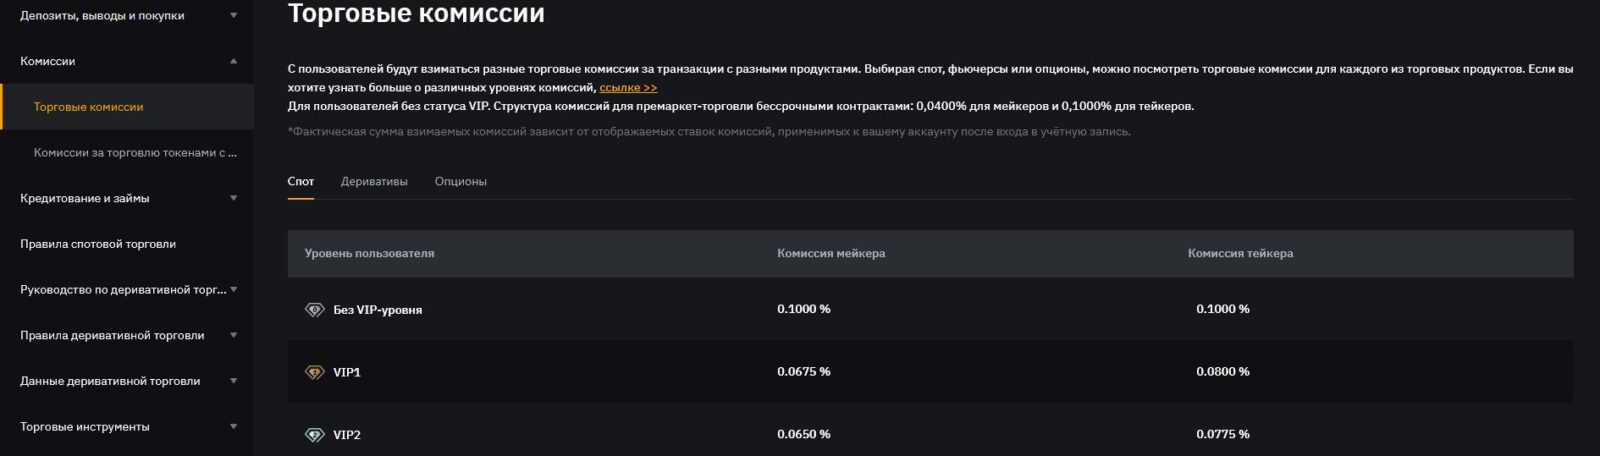
Task: Click the VIP2 diamond badge icon
Action: point(314,435)
